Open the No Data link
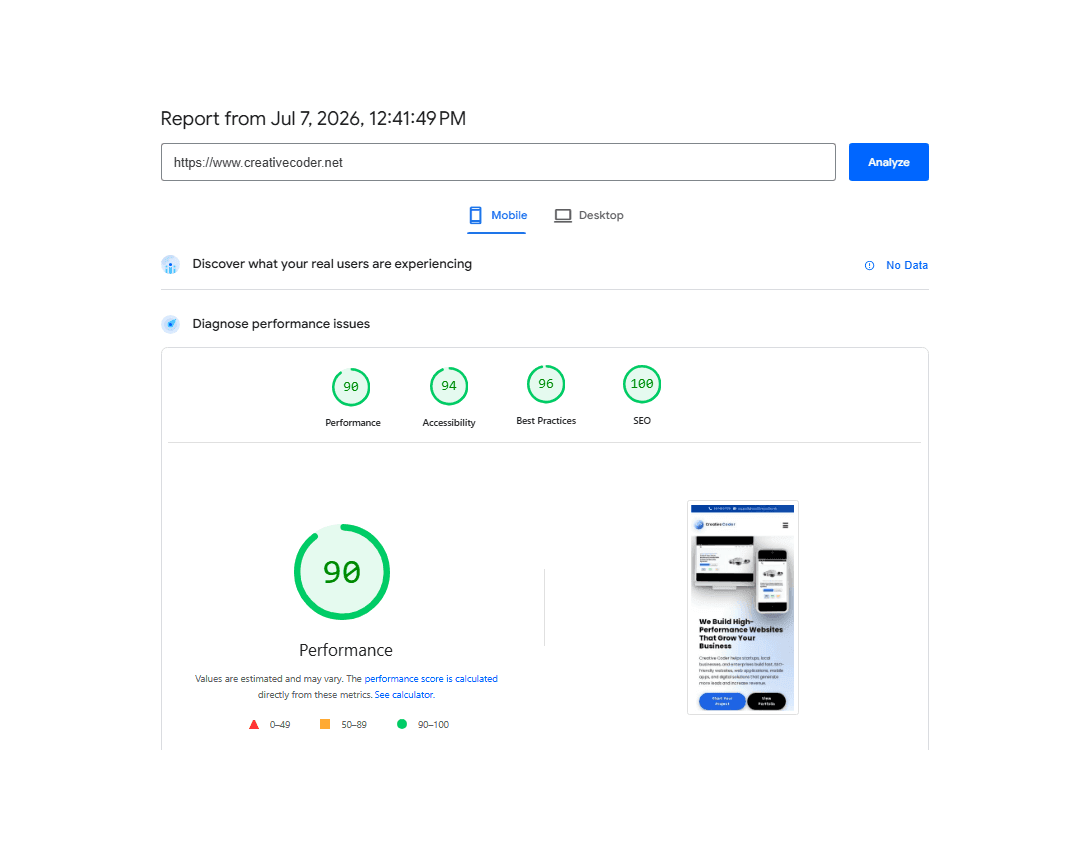This screenshot has height=866, width=1076. [x=907, y=265]
